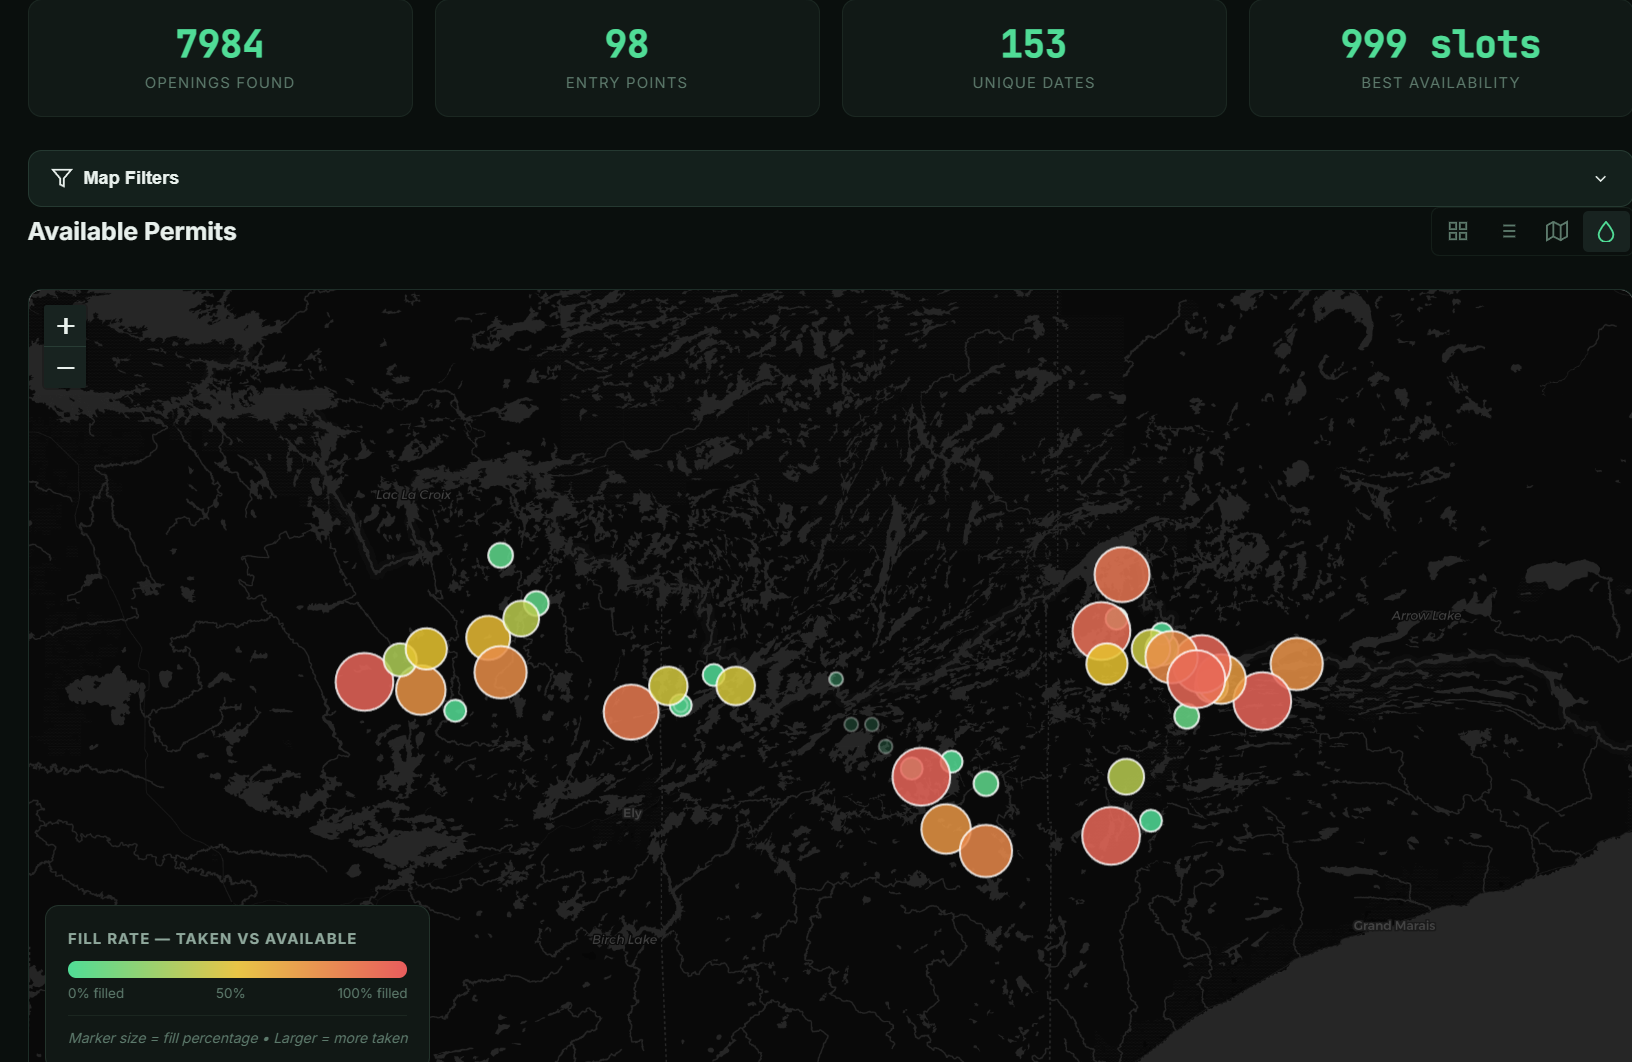Click the 7984 Openings Found card
1632x1062 pixels.
220,58
